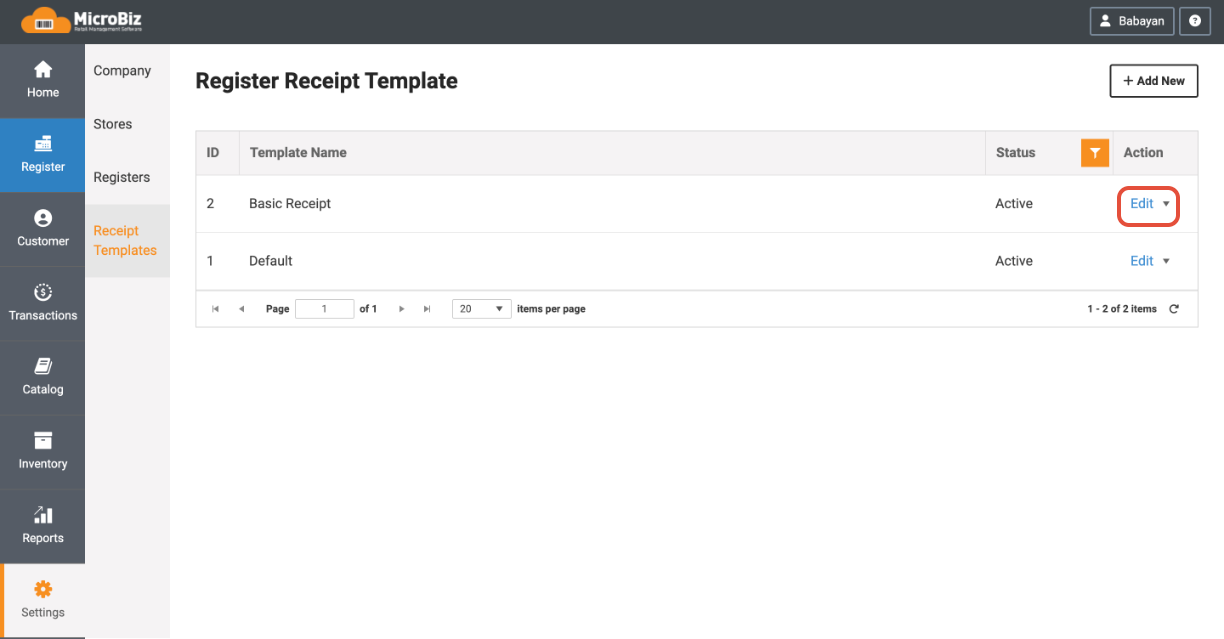This screenshot has width=1224, height=639.
Task: Select Company in the submenu
Action: point(122,71)
